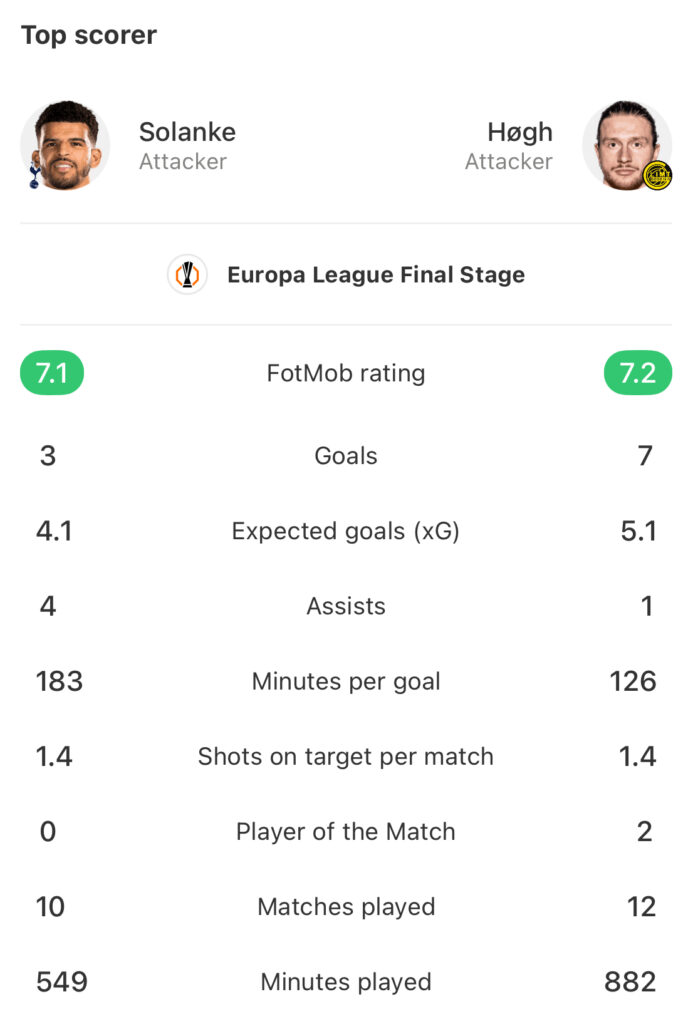The image size is (693, 1024).
Task: Select Høgh's 7.2 FotMob rating badge
Action: 638,373
